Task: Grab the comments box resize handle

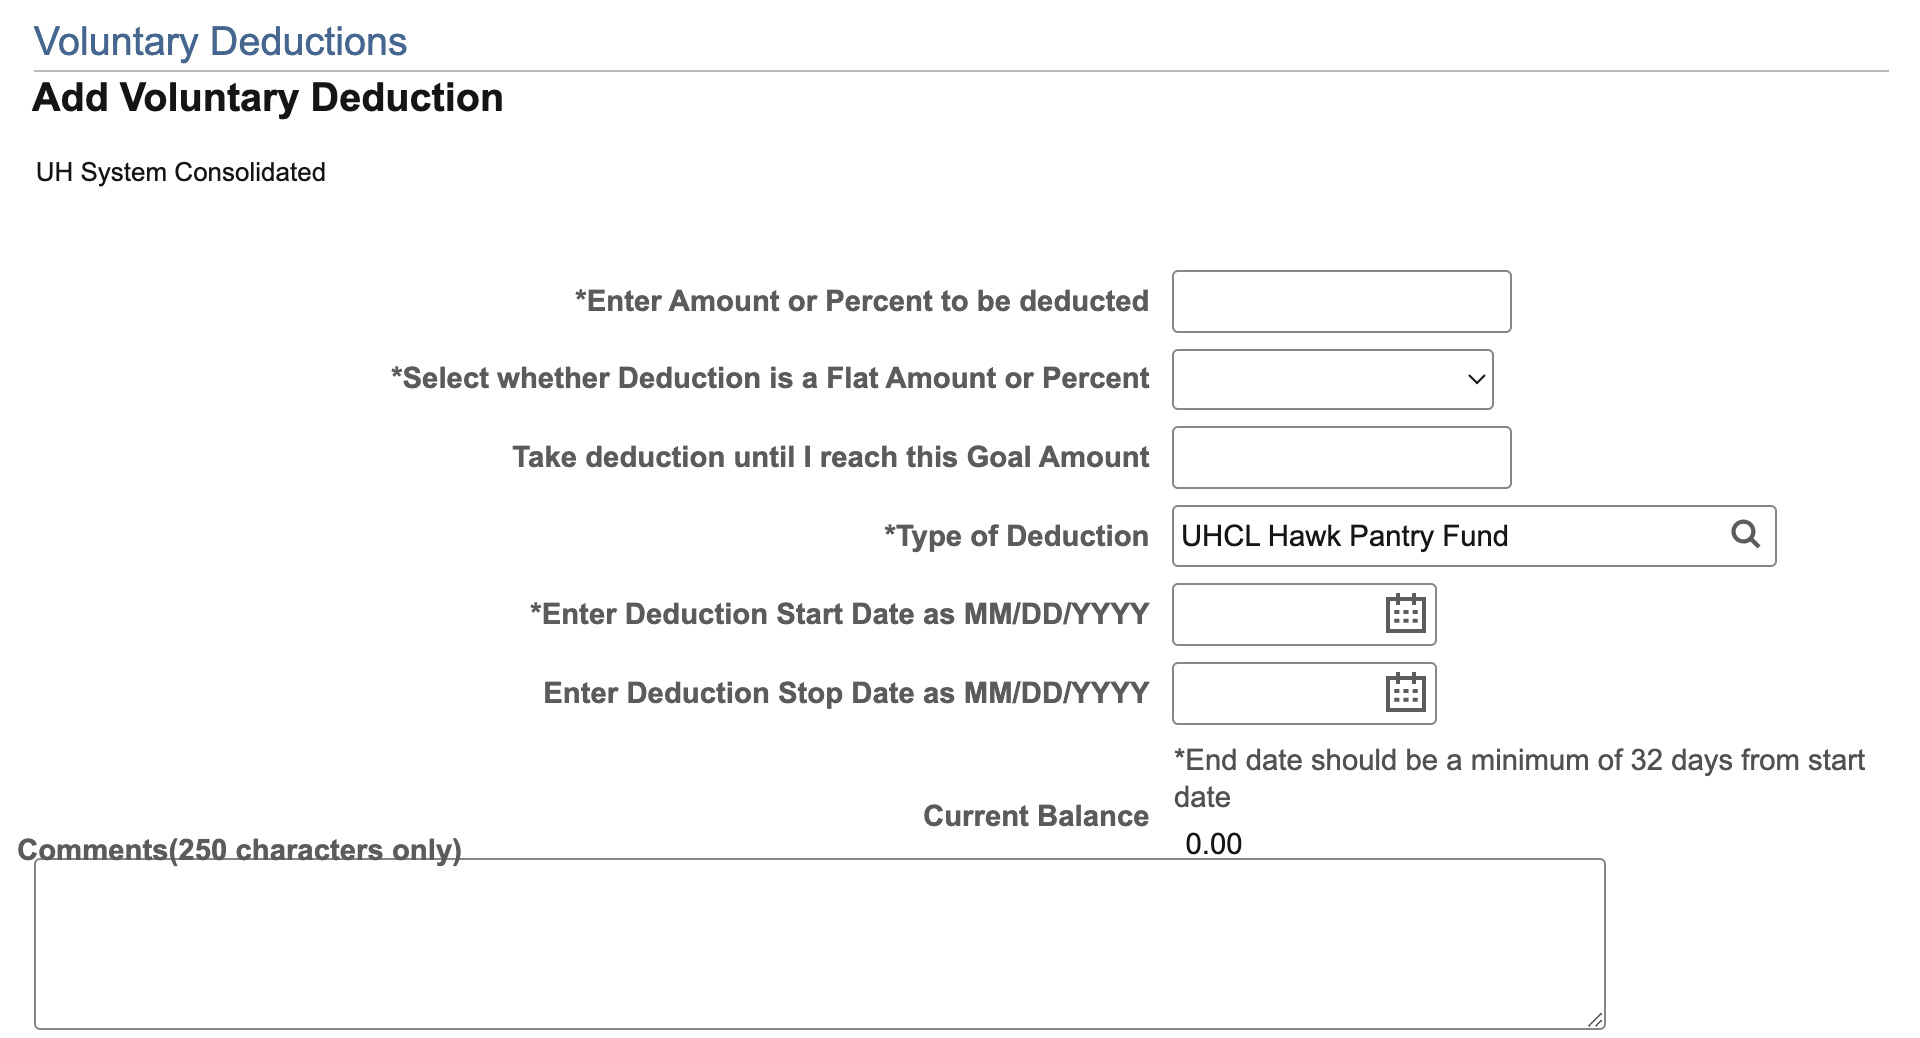Action: (x=1595, y=1020)
